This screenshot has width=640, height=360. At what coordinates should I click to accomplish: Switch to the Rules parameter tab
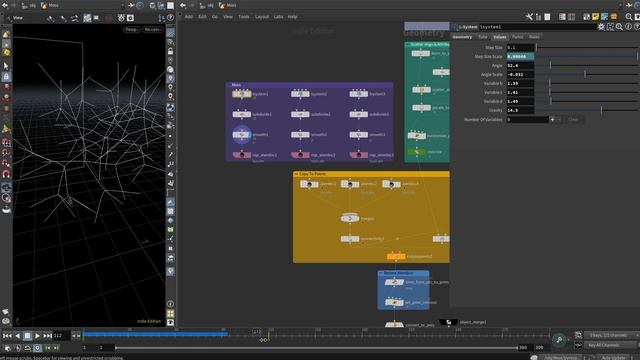(534, 37)
